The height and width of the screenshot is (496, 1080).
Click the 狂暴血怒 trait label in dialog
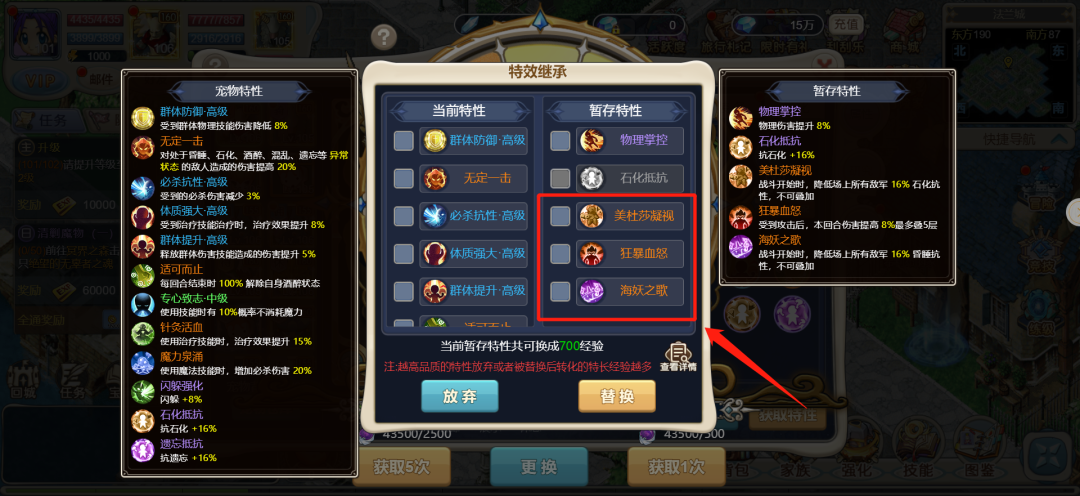pyautogui.click(x=643, y=254)
